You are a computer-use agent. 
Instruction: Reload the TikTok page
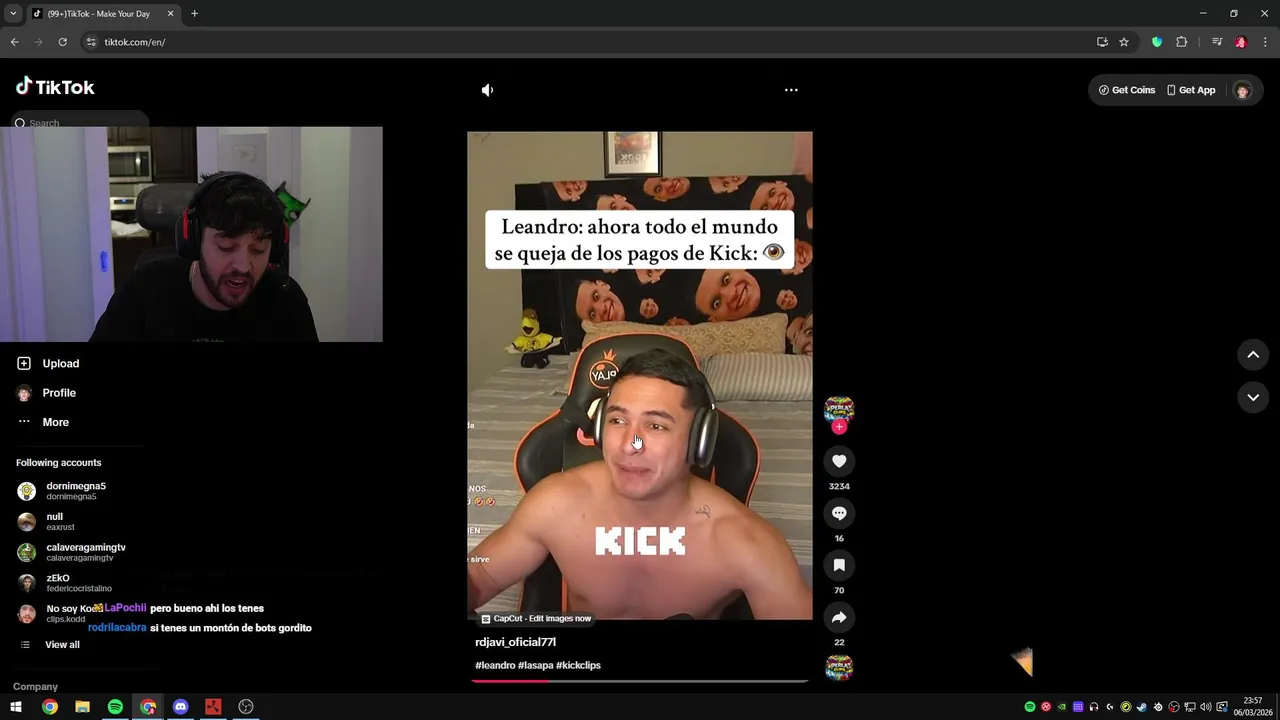62,42
